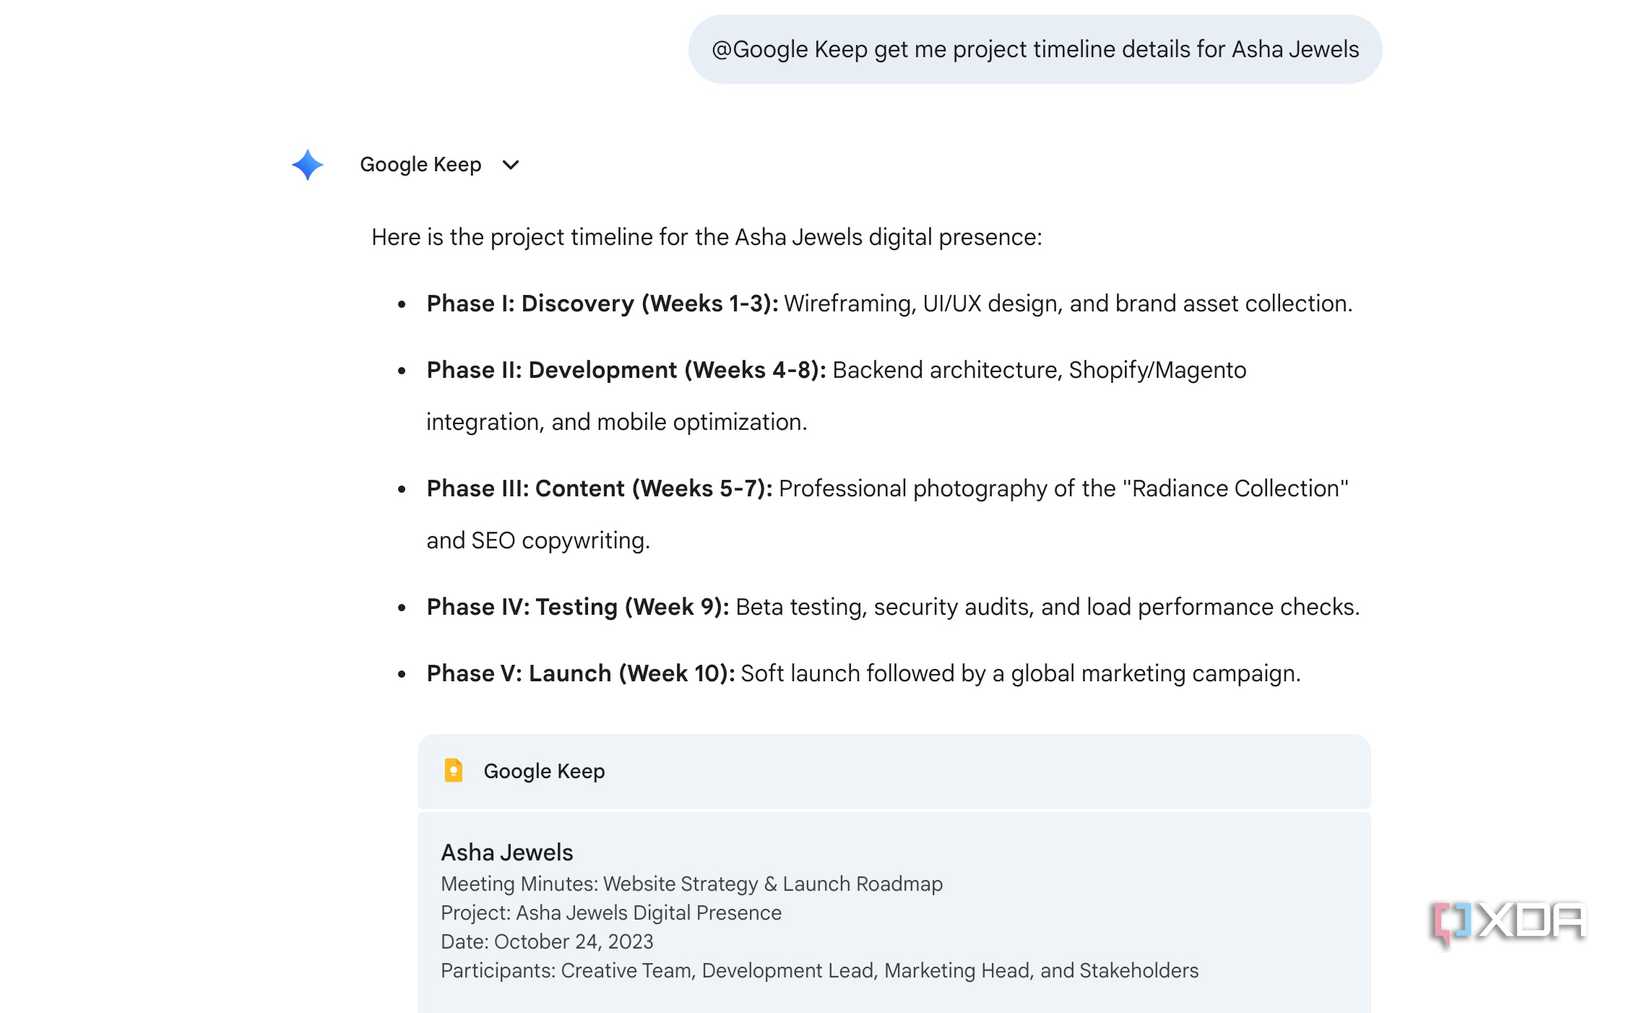1650x1013 pixels.
Task: Click the yellow Google Keep note icon
Action: (453, 770)
